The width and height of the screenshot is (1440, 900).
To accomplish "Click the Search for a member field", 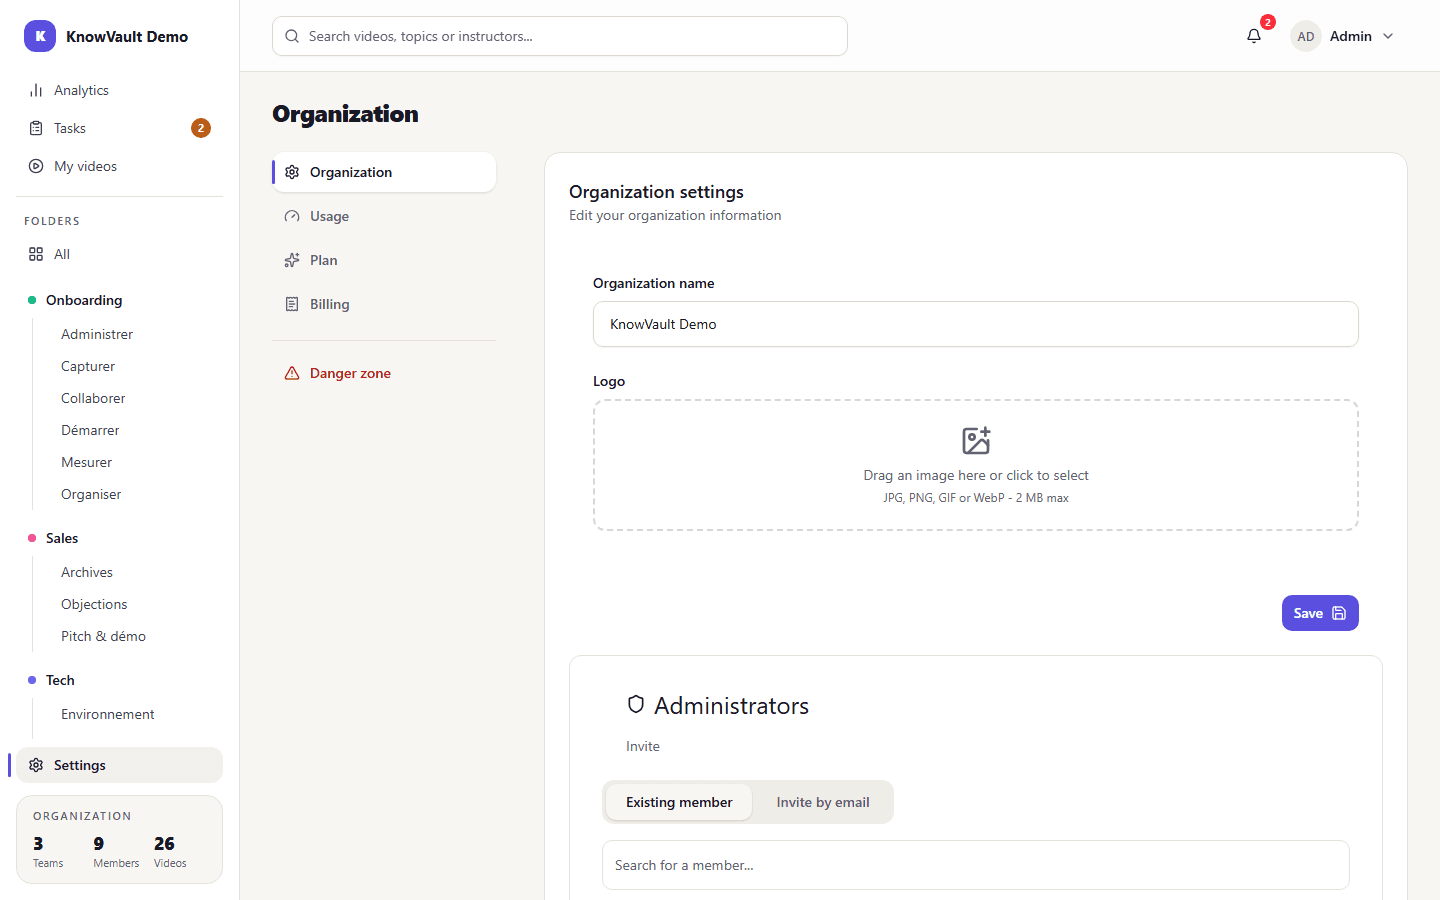I will pos(976,865).
